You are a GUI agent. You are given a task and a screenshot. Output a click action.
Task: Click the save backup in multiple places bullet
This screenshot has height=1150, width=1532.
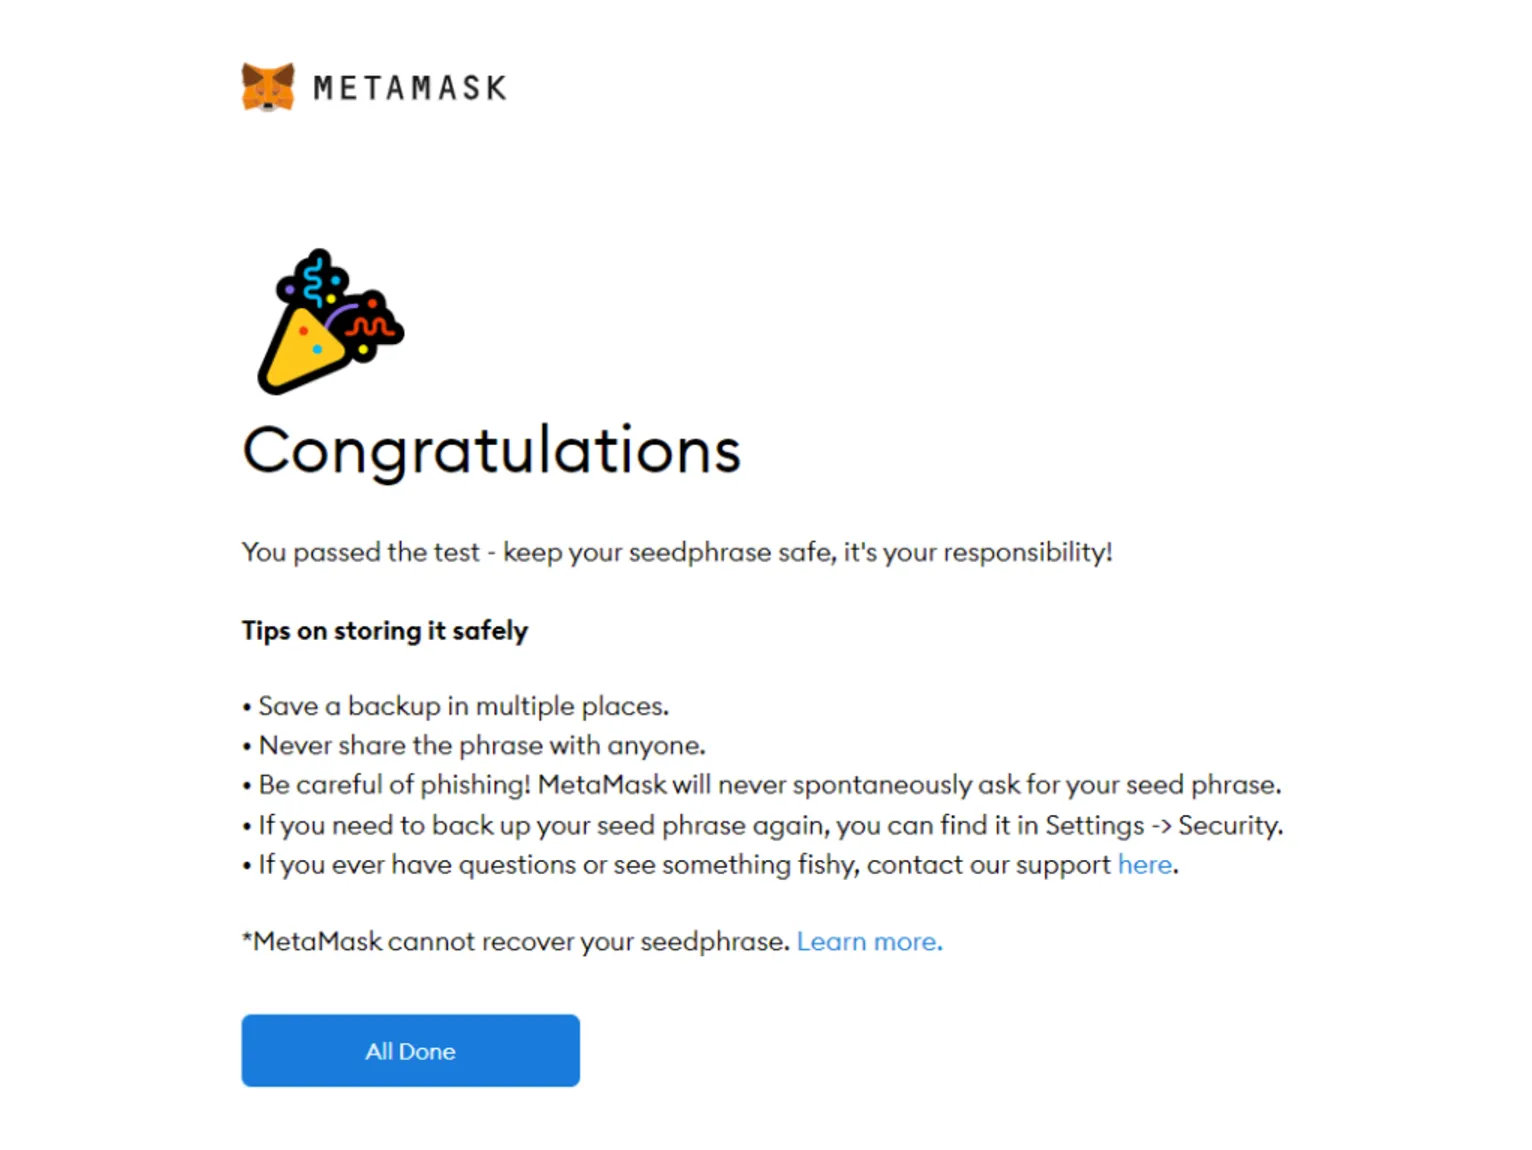(x=455, y=705)
